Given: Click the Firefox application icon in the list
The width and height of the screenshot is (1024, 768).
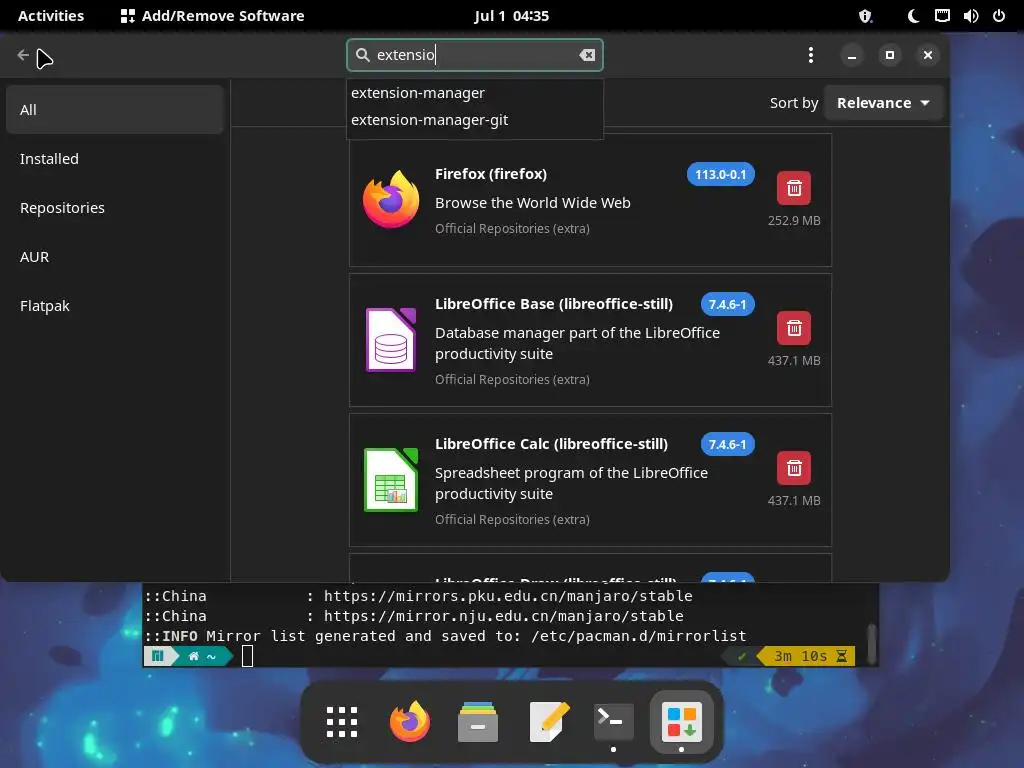Looking at the screenshot, I should pyautogui.click(x=391, y=199).
